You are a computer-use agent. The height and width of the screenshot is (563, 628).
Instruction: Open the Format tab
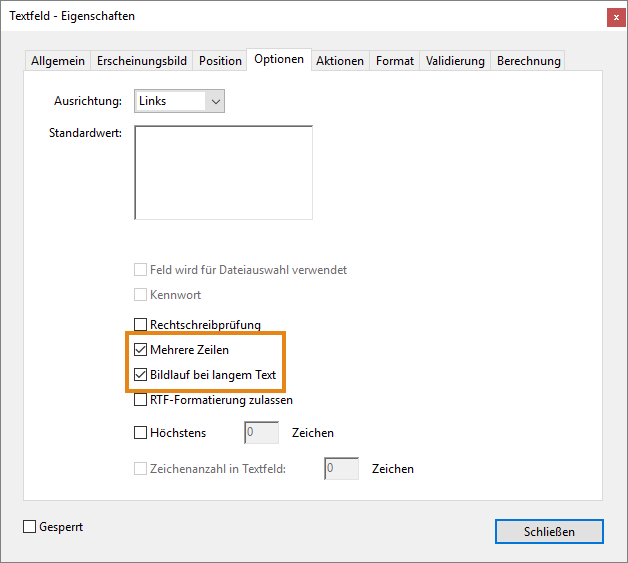(x=395, y=61)
